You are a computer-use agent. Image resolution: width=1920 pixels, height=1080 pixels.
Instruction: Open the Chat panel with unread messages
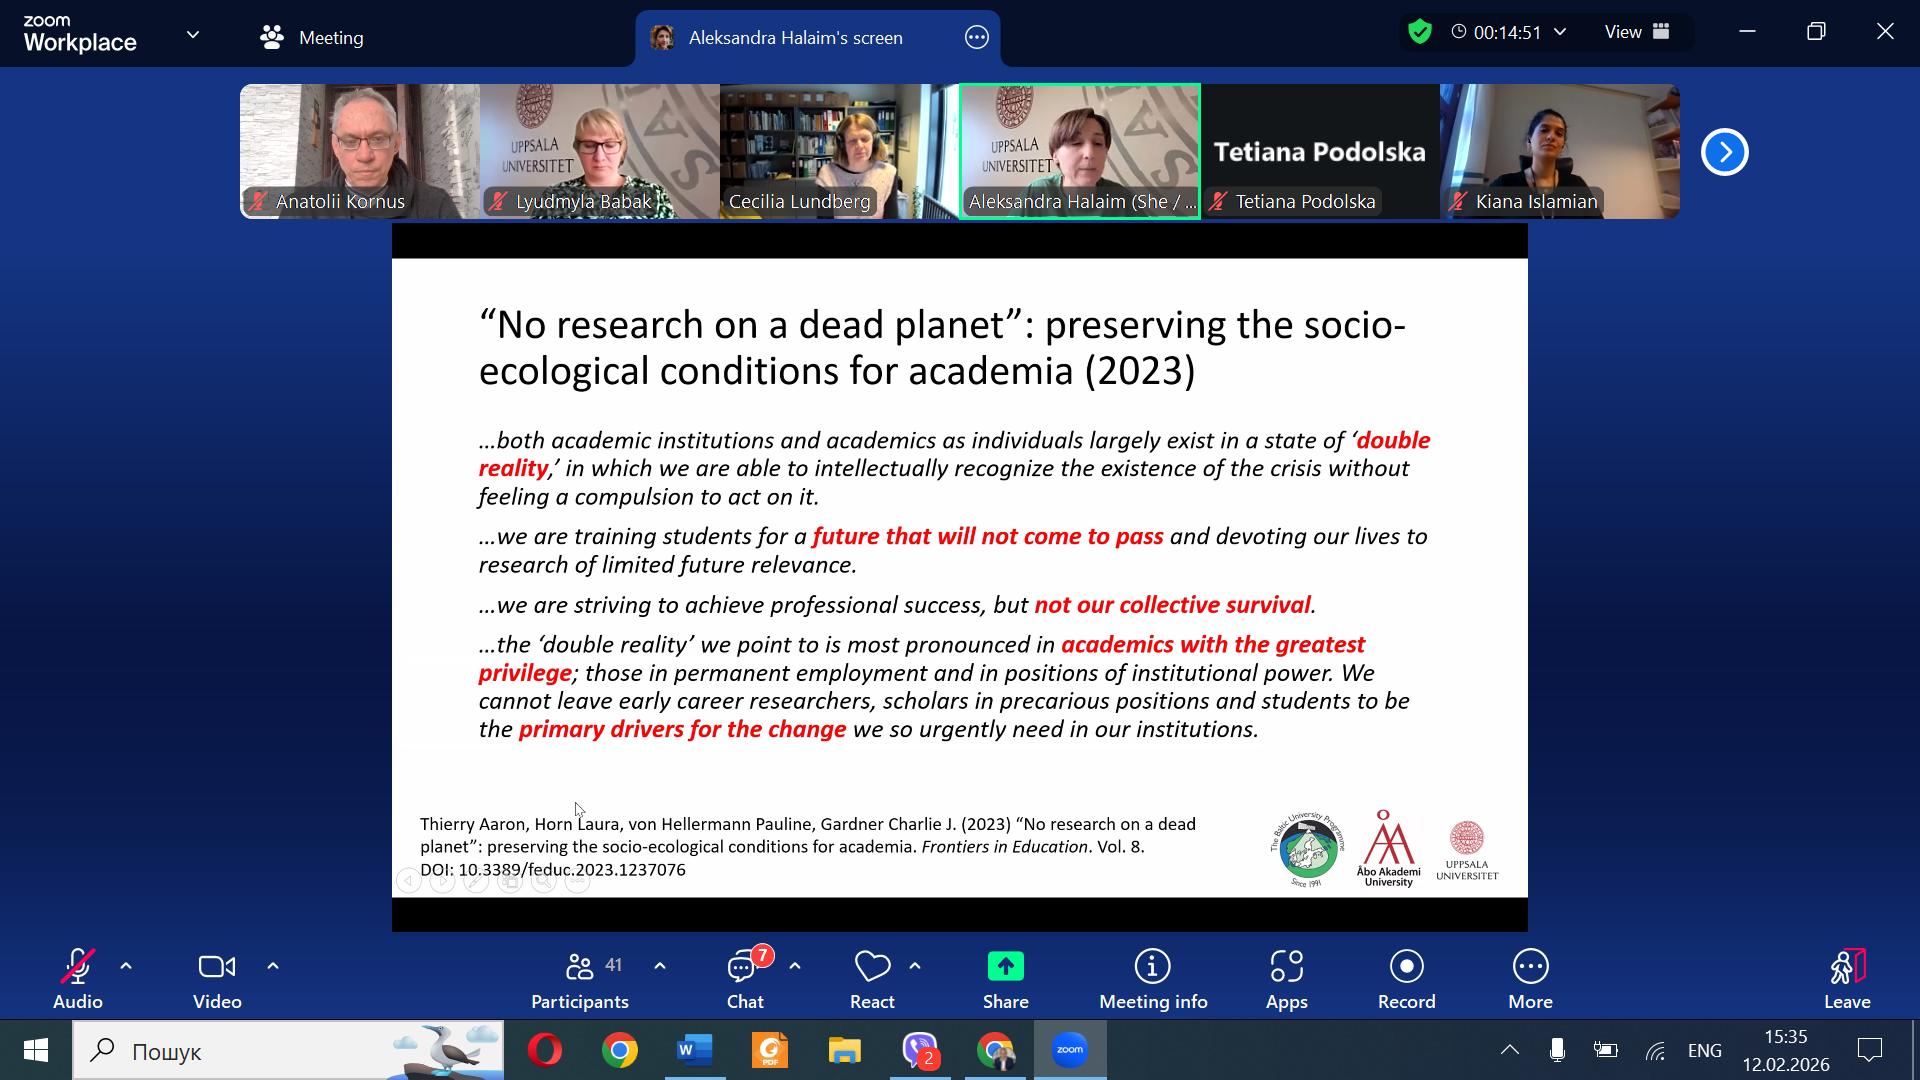(744, 979)
